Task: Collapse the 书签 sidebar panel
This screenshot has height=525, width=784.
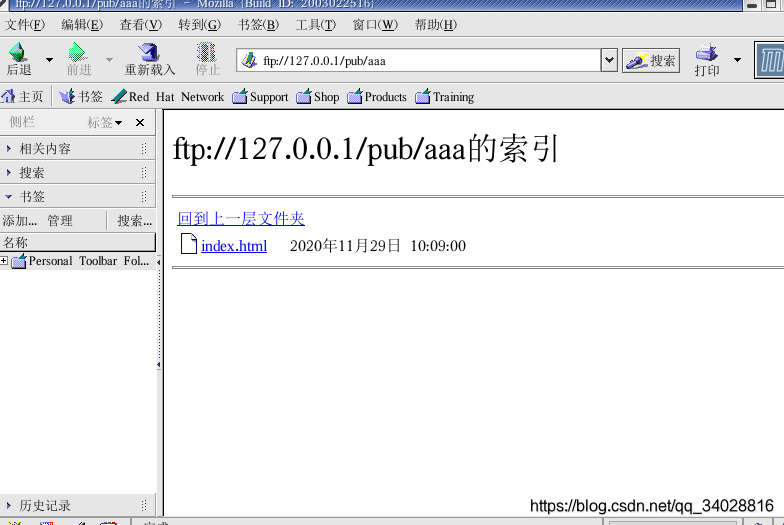Action: 78,196
